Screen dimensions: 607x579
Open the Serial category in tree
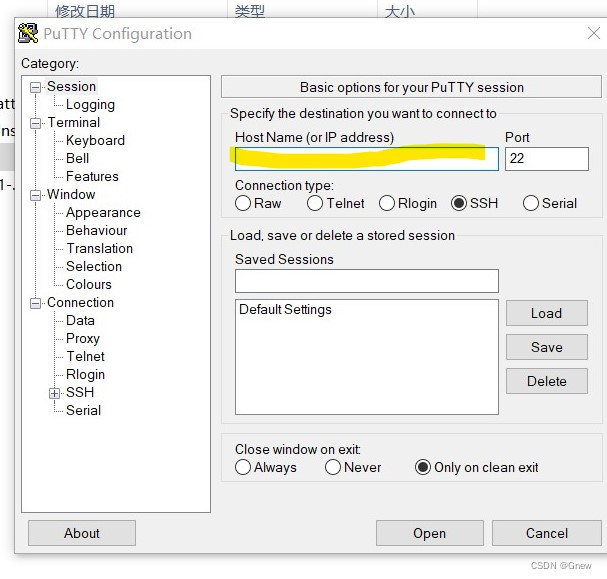click(x=83, y=410)
